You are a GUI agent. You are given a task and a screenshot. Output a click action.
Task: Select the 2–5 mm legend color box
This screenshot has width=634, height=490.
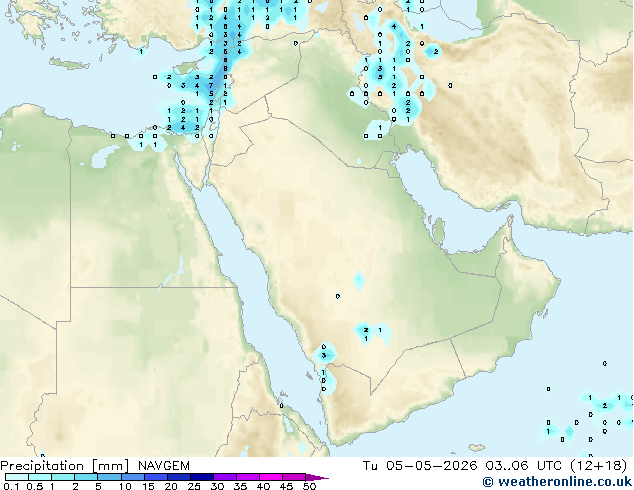tap(86, 477)
